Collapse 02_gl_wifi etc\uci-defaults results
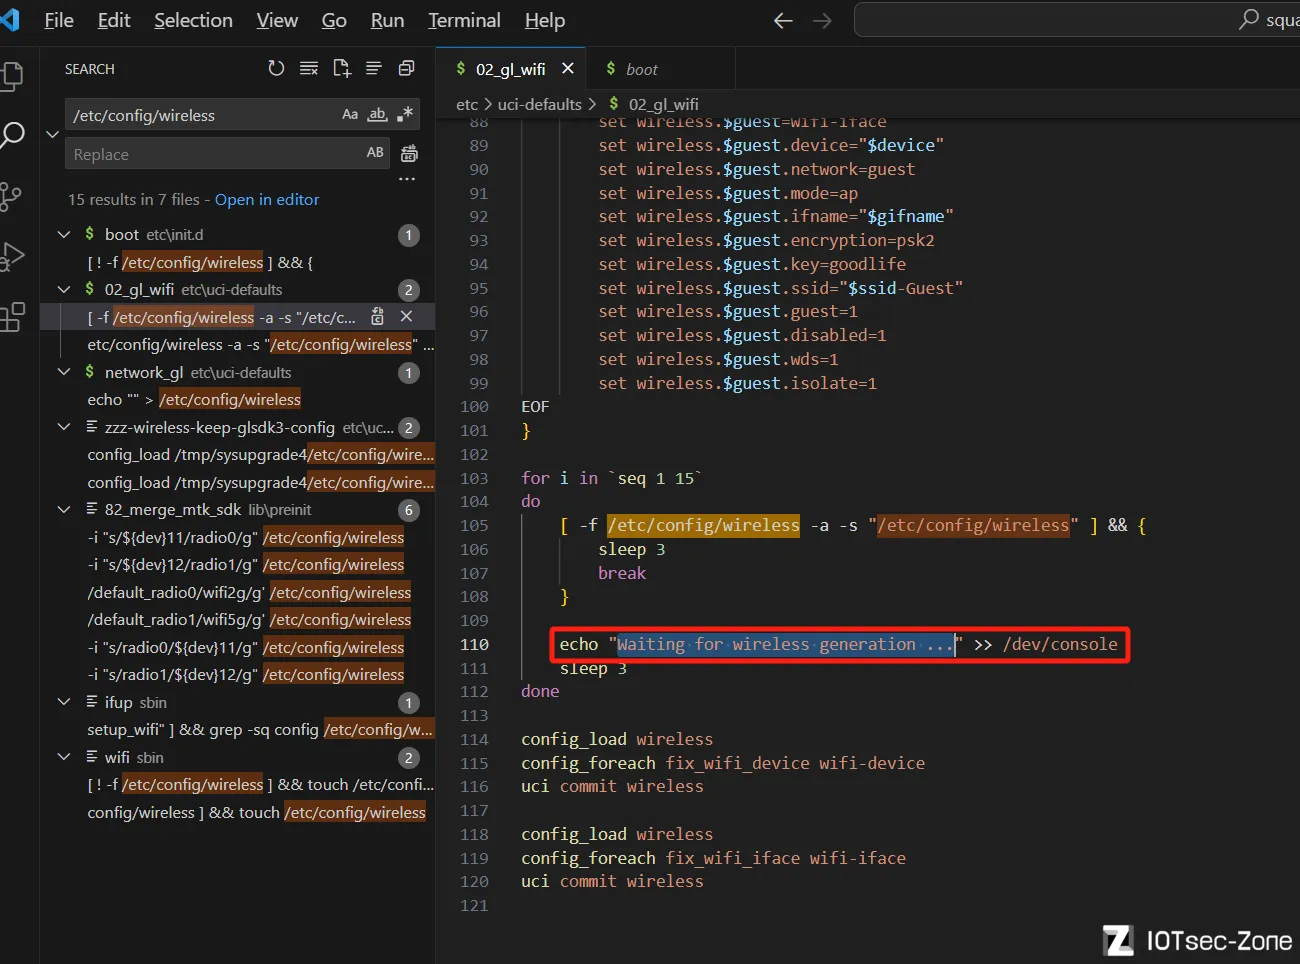 pyautogui.click(x=64, y=289)
